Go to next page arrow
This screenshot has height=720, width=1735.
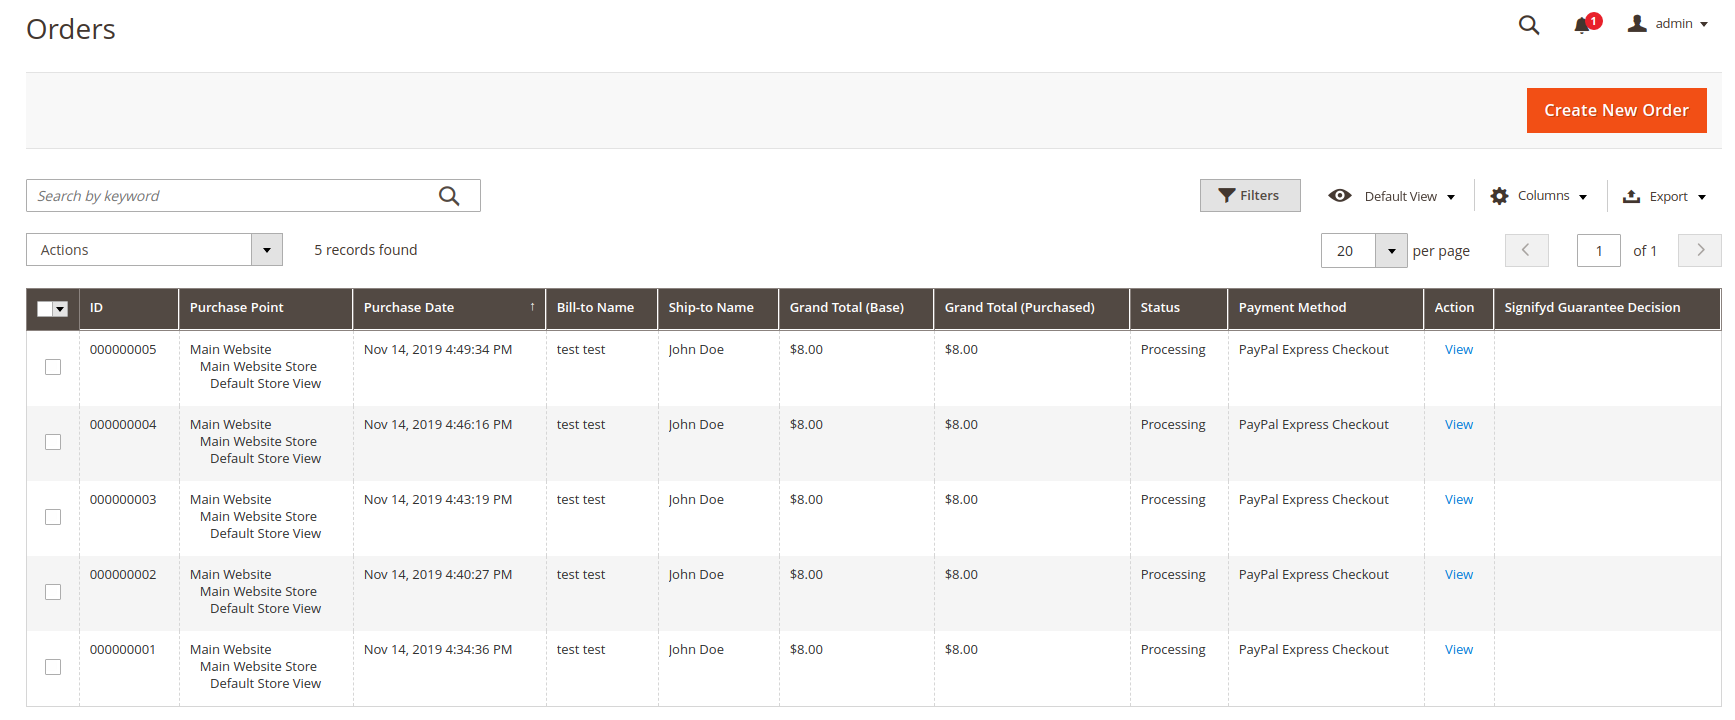pyautogui.click(x=1700, y=250)
